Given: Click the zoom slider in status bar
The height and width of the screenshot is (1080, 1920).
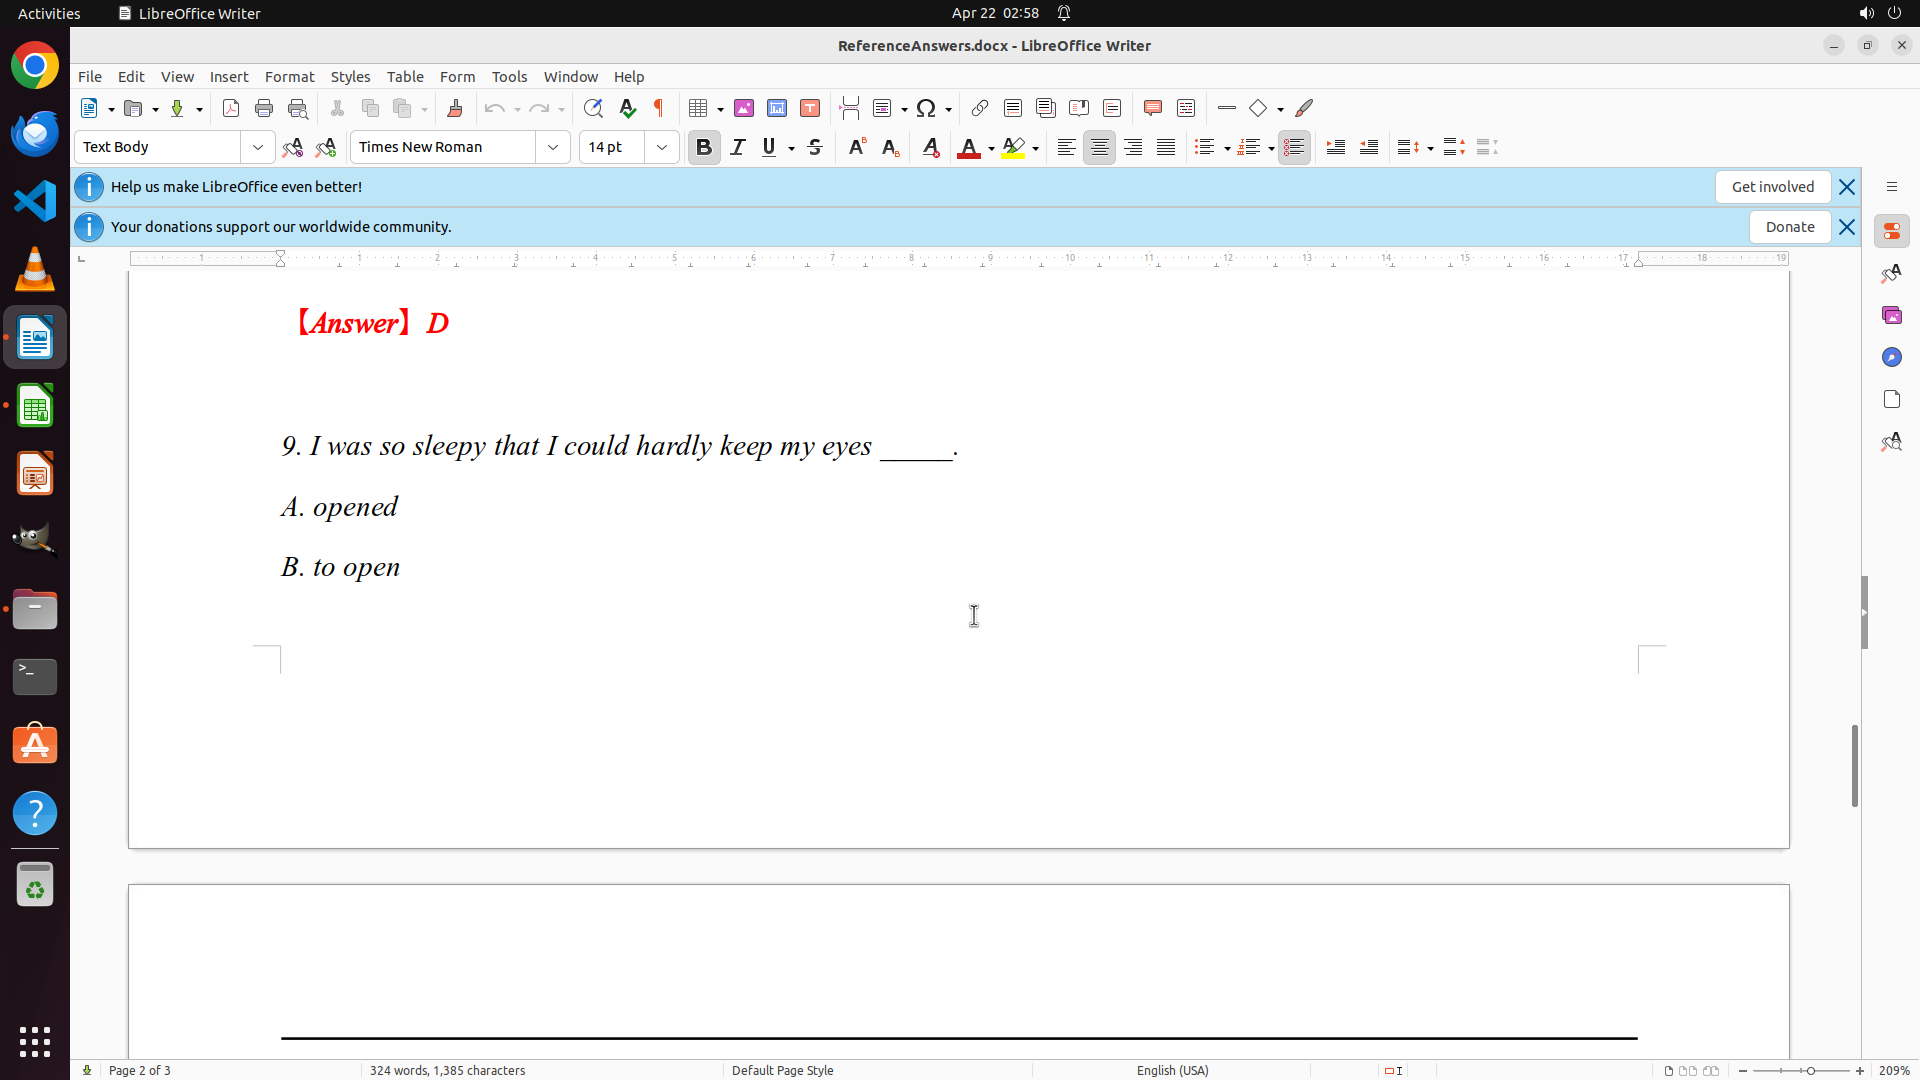Looking at the screenshot, I should pyautogui.click(x=1810, y=1070).
